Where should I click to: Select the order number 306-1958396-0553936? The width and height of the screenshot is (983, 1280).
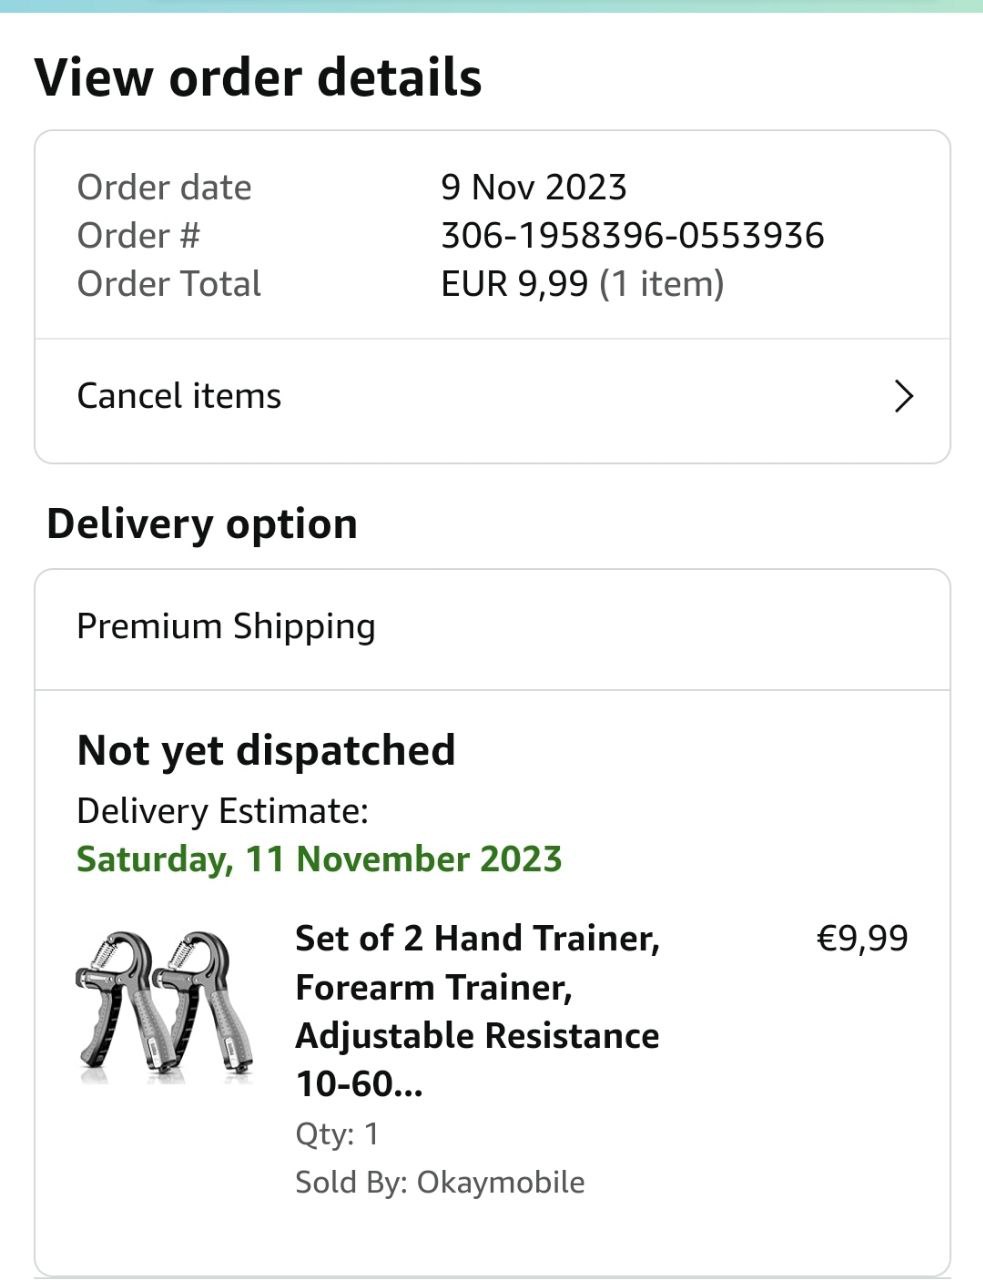pyautogui.click(x=632, y=236)
